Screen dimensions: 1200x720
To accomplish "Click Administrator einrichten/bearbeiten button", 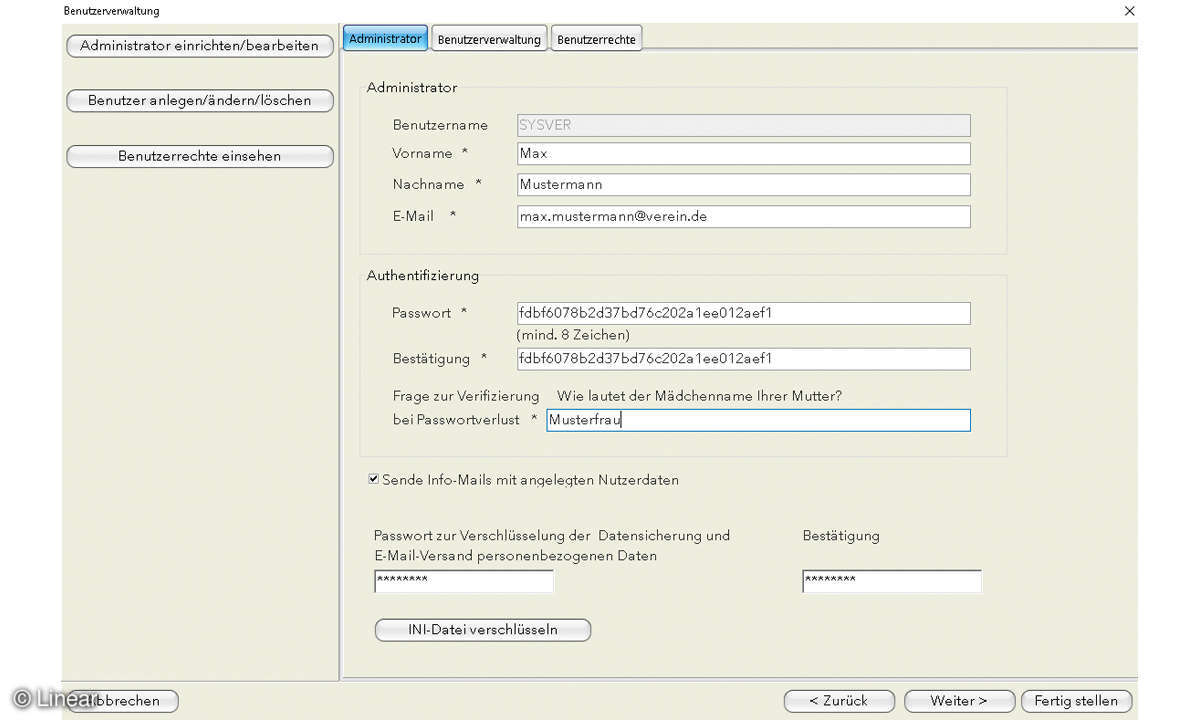I will point(199,46).
